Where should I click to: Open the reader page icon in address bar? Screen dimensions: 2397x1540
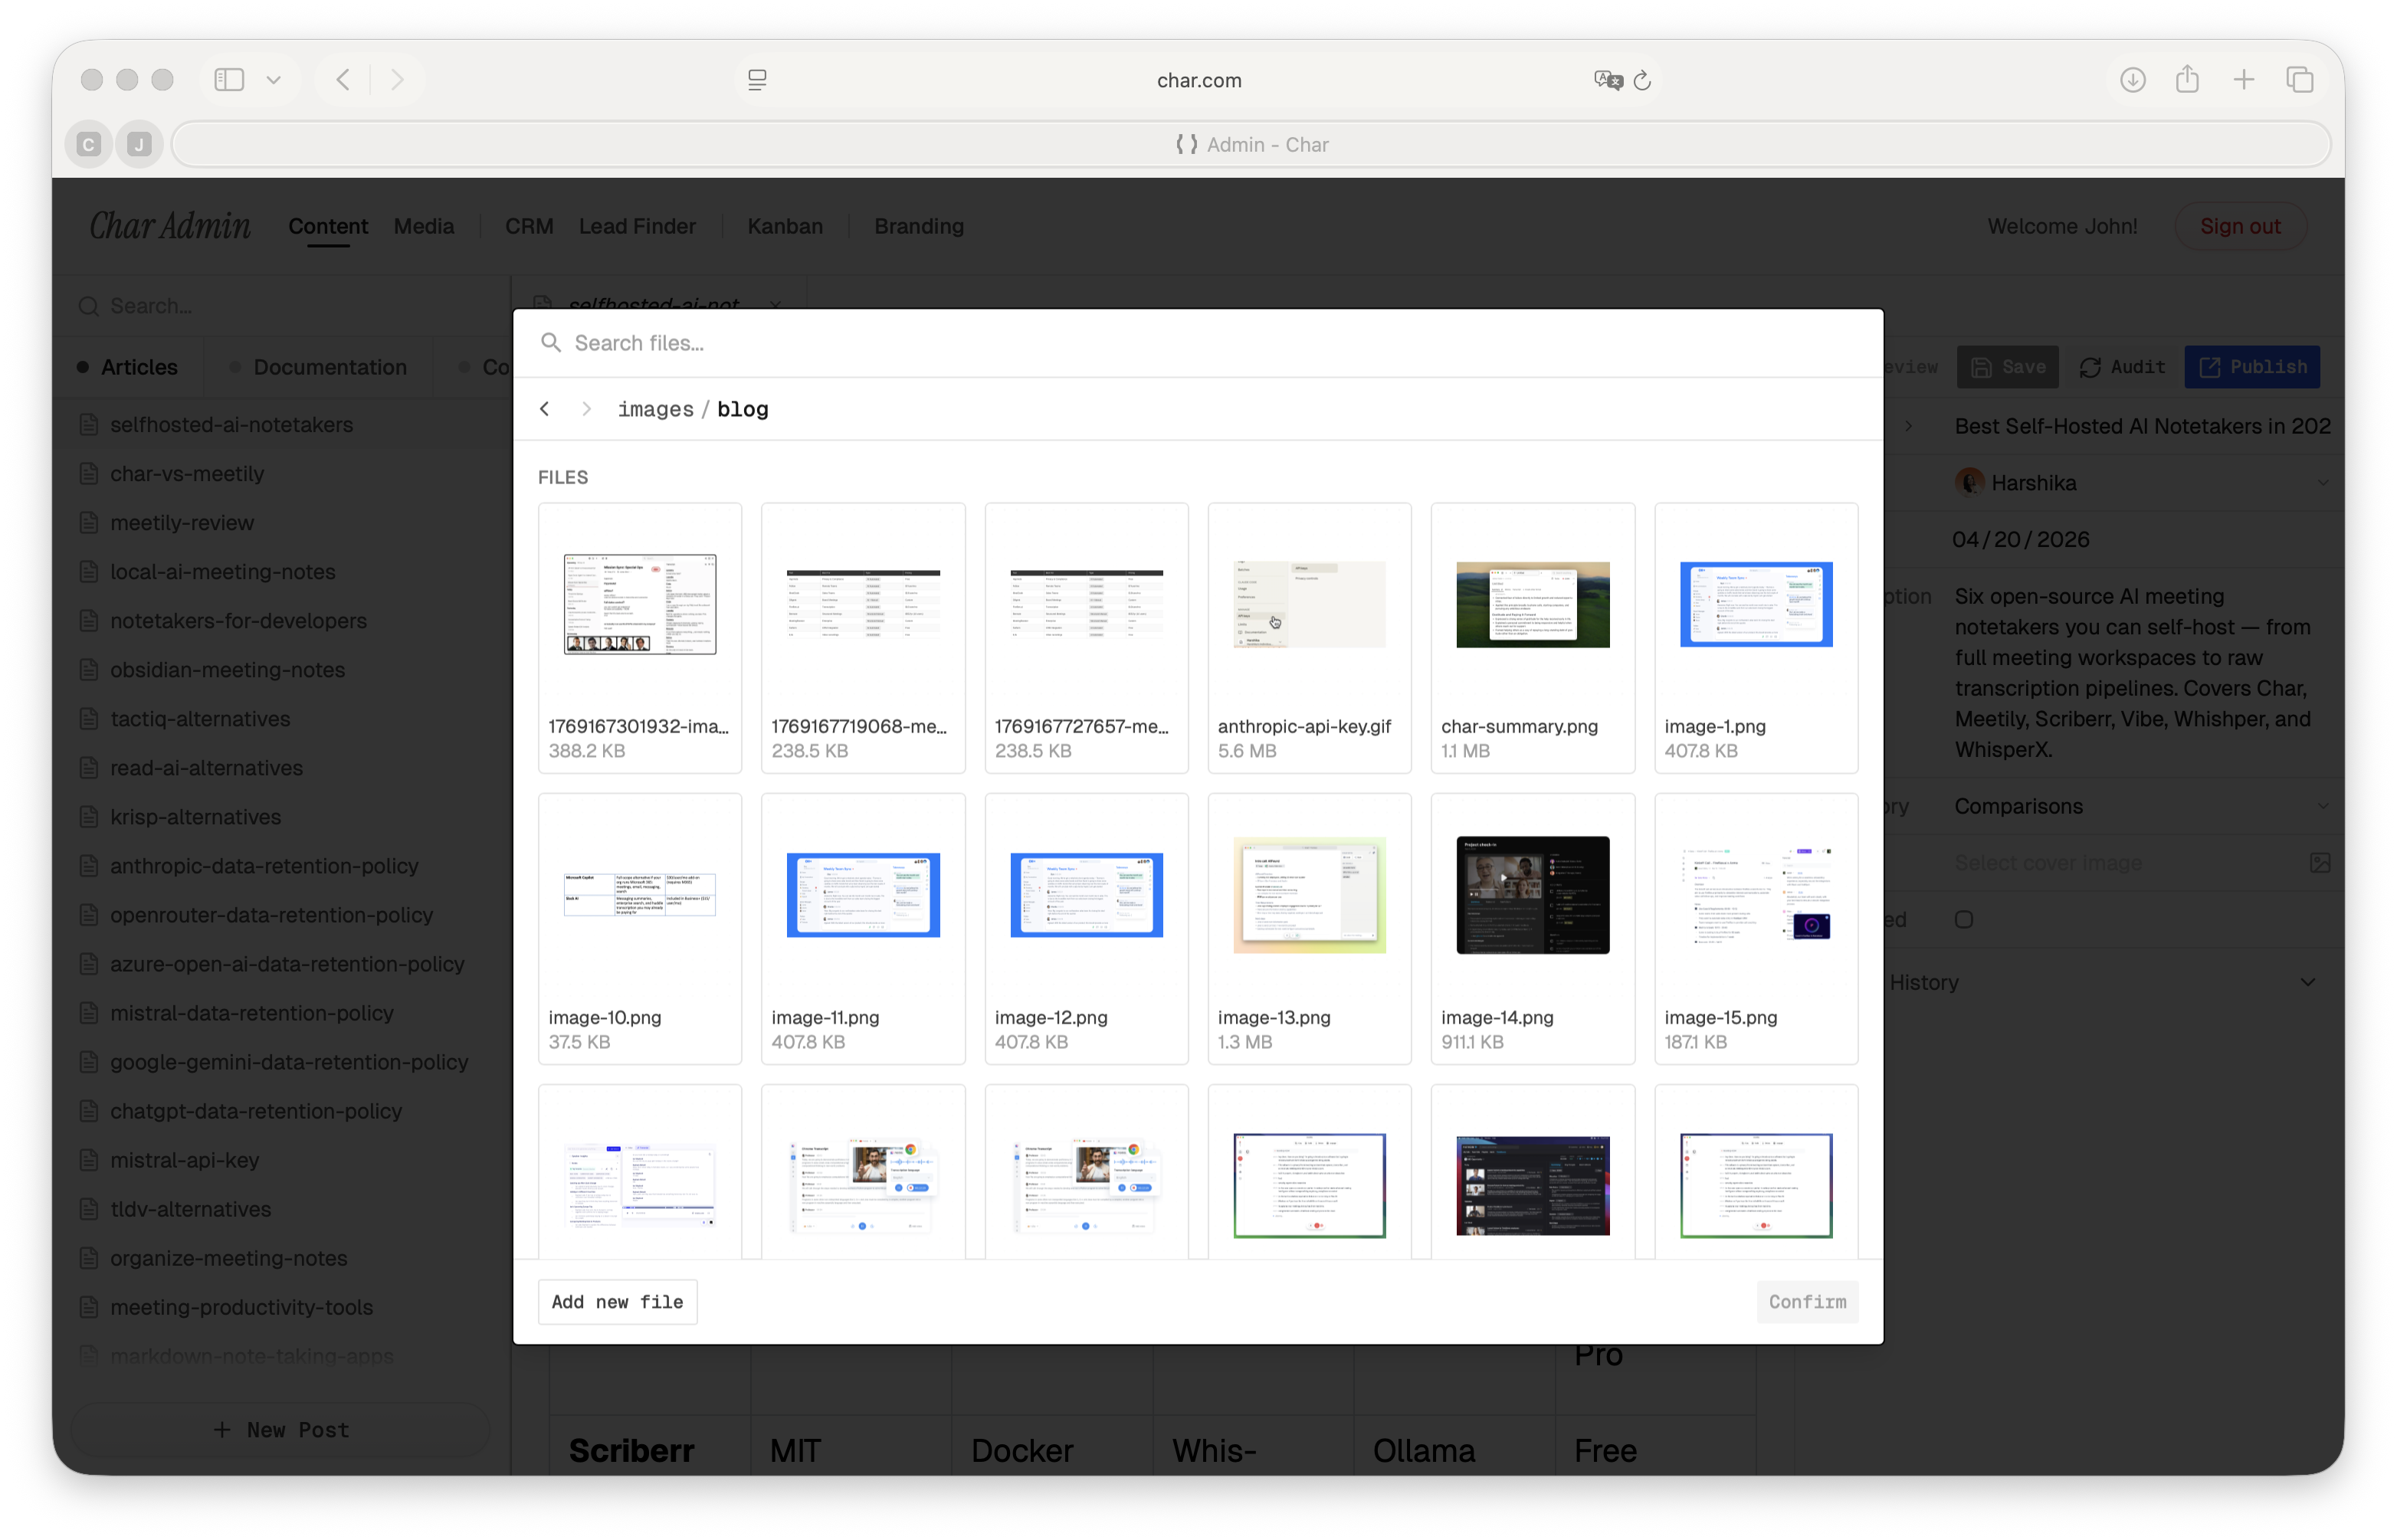[x=757, y=79]
